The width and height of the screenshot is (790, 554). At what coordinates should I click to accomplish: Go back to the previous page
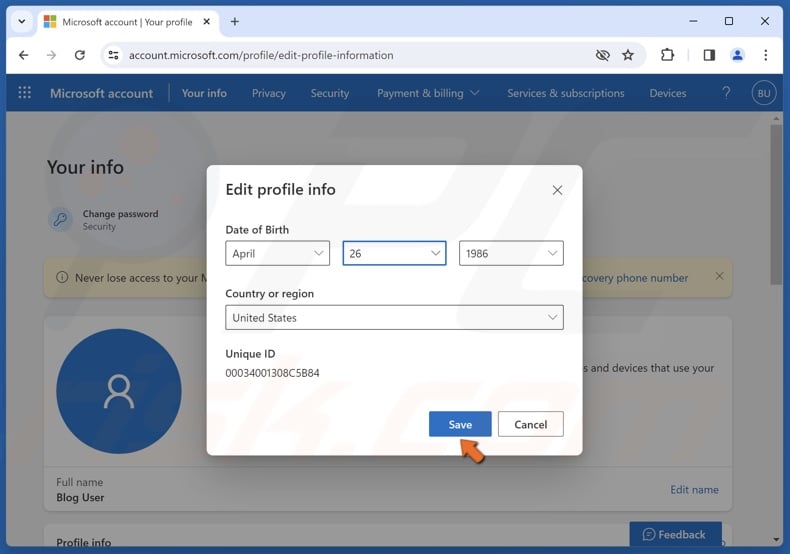[x=24, y=55]
